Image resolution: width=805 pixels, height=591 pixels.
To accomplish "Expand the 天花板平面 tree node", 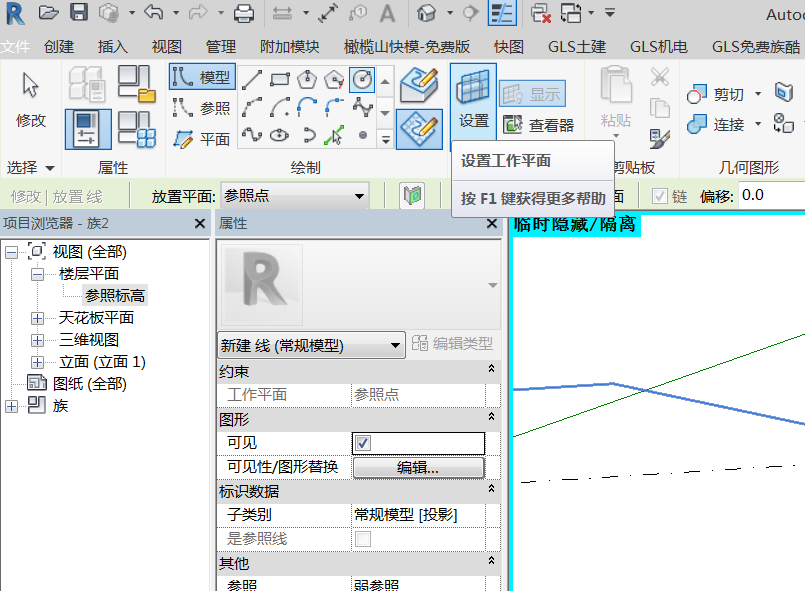I will tap(37, 318).
